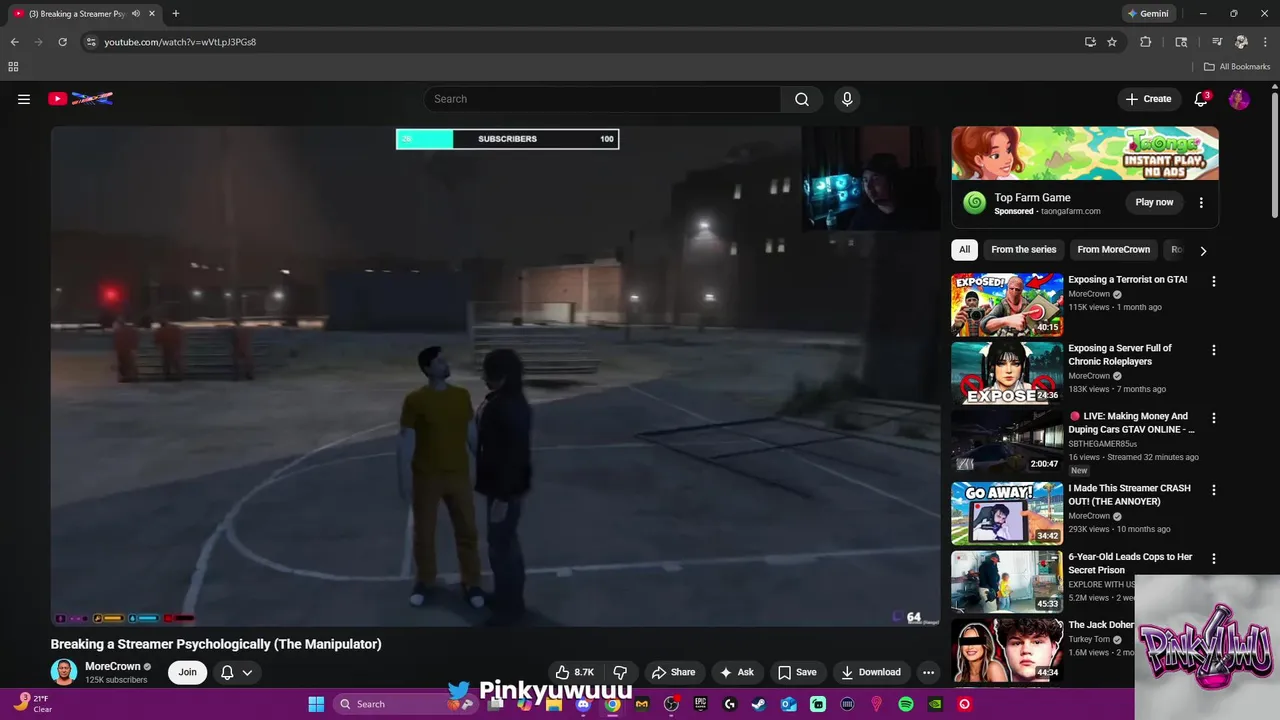The height and width of the screenshot is (720, 1280).
Task: Expand options for the Top Farm Game ad
Action: tap(1201, 202)
